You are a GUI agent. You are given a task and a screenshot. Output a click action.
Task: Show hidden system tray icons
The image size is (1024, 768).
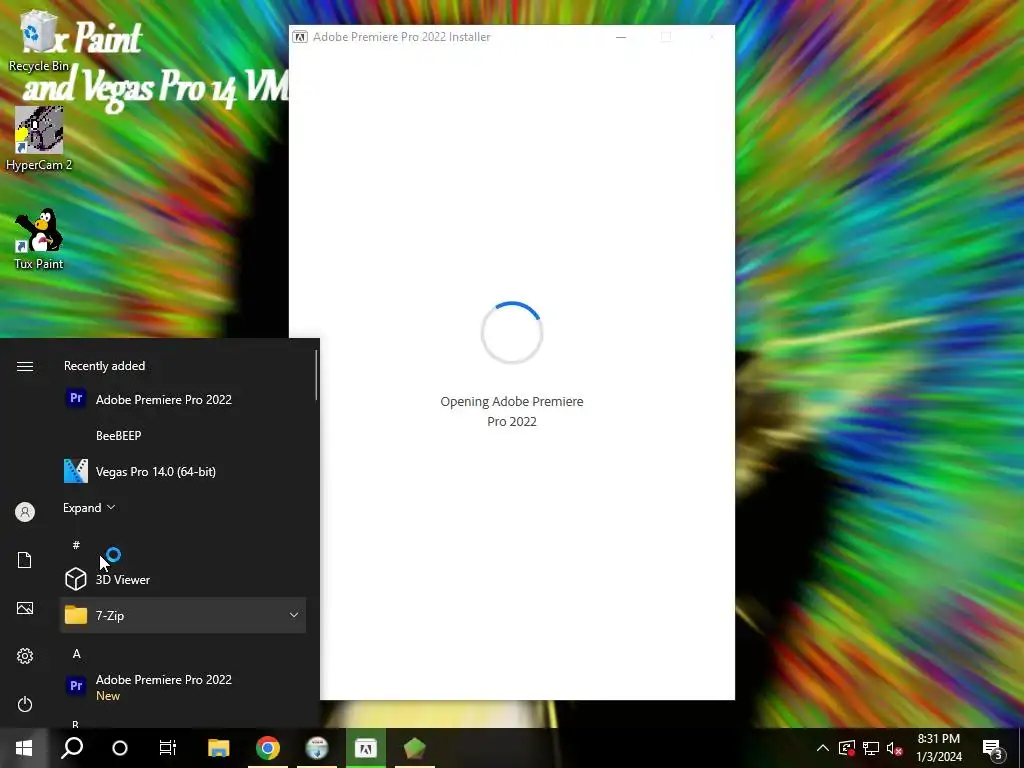823,748
